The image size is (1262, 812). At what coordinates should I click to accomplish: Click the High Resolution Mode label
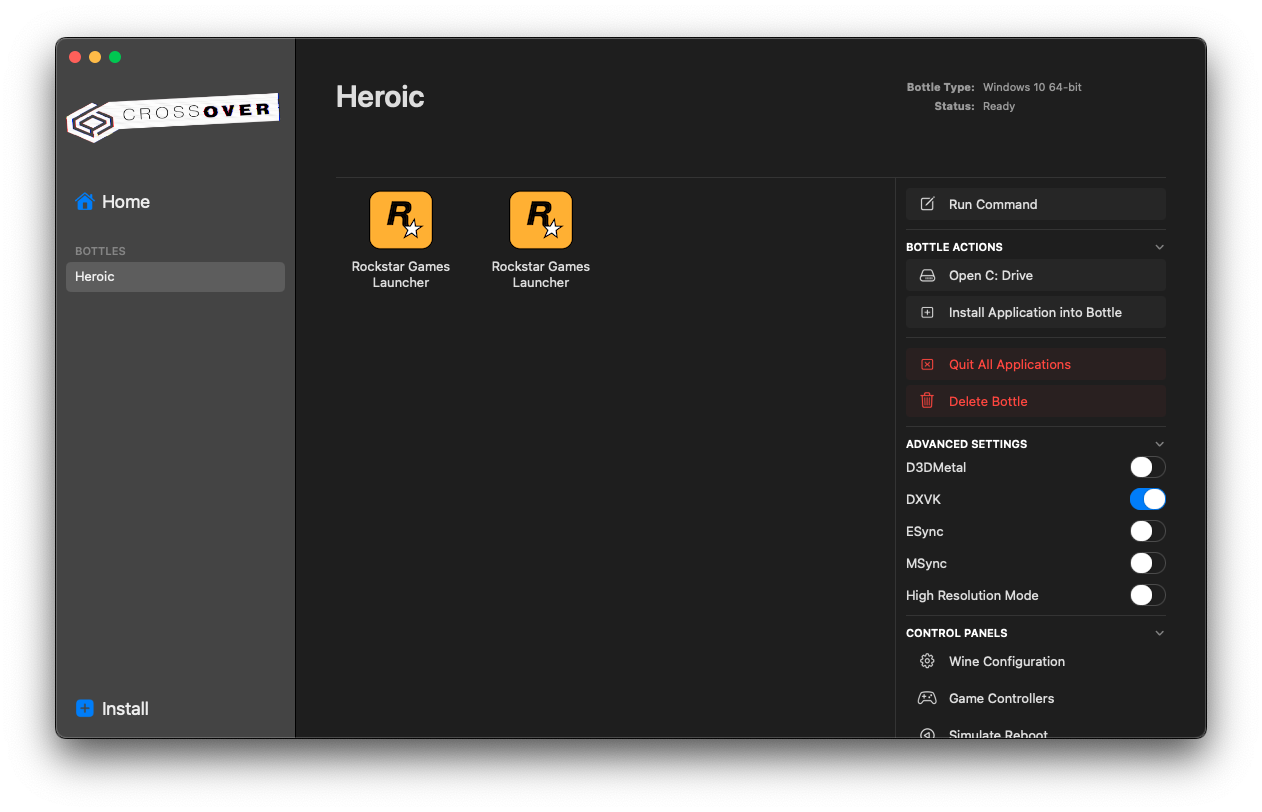coord(972,595)
